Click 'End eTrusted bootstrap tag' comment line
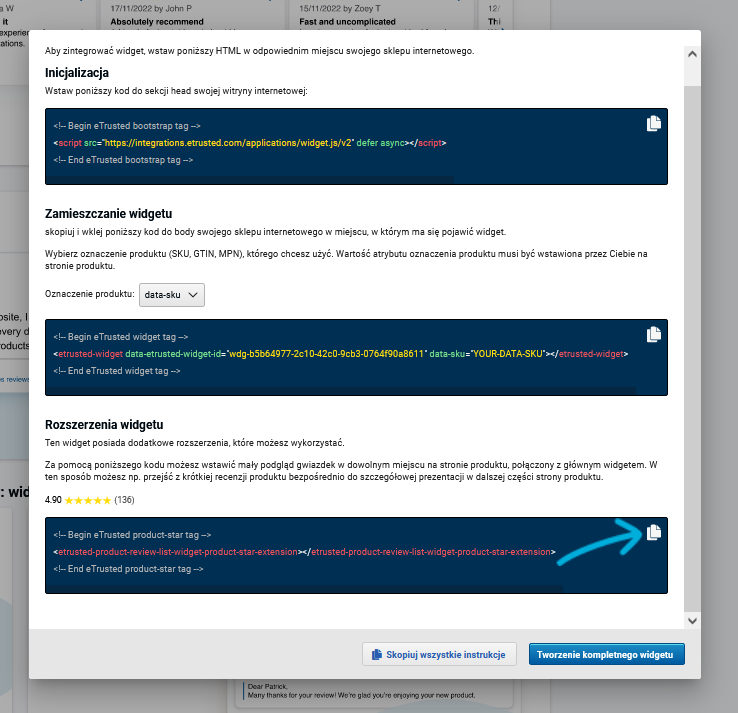The height and width of the screenshot is (713, 738). coord(123,160)
